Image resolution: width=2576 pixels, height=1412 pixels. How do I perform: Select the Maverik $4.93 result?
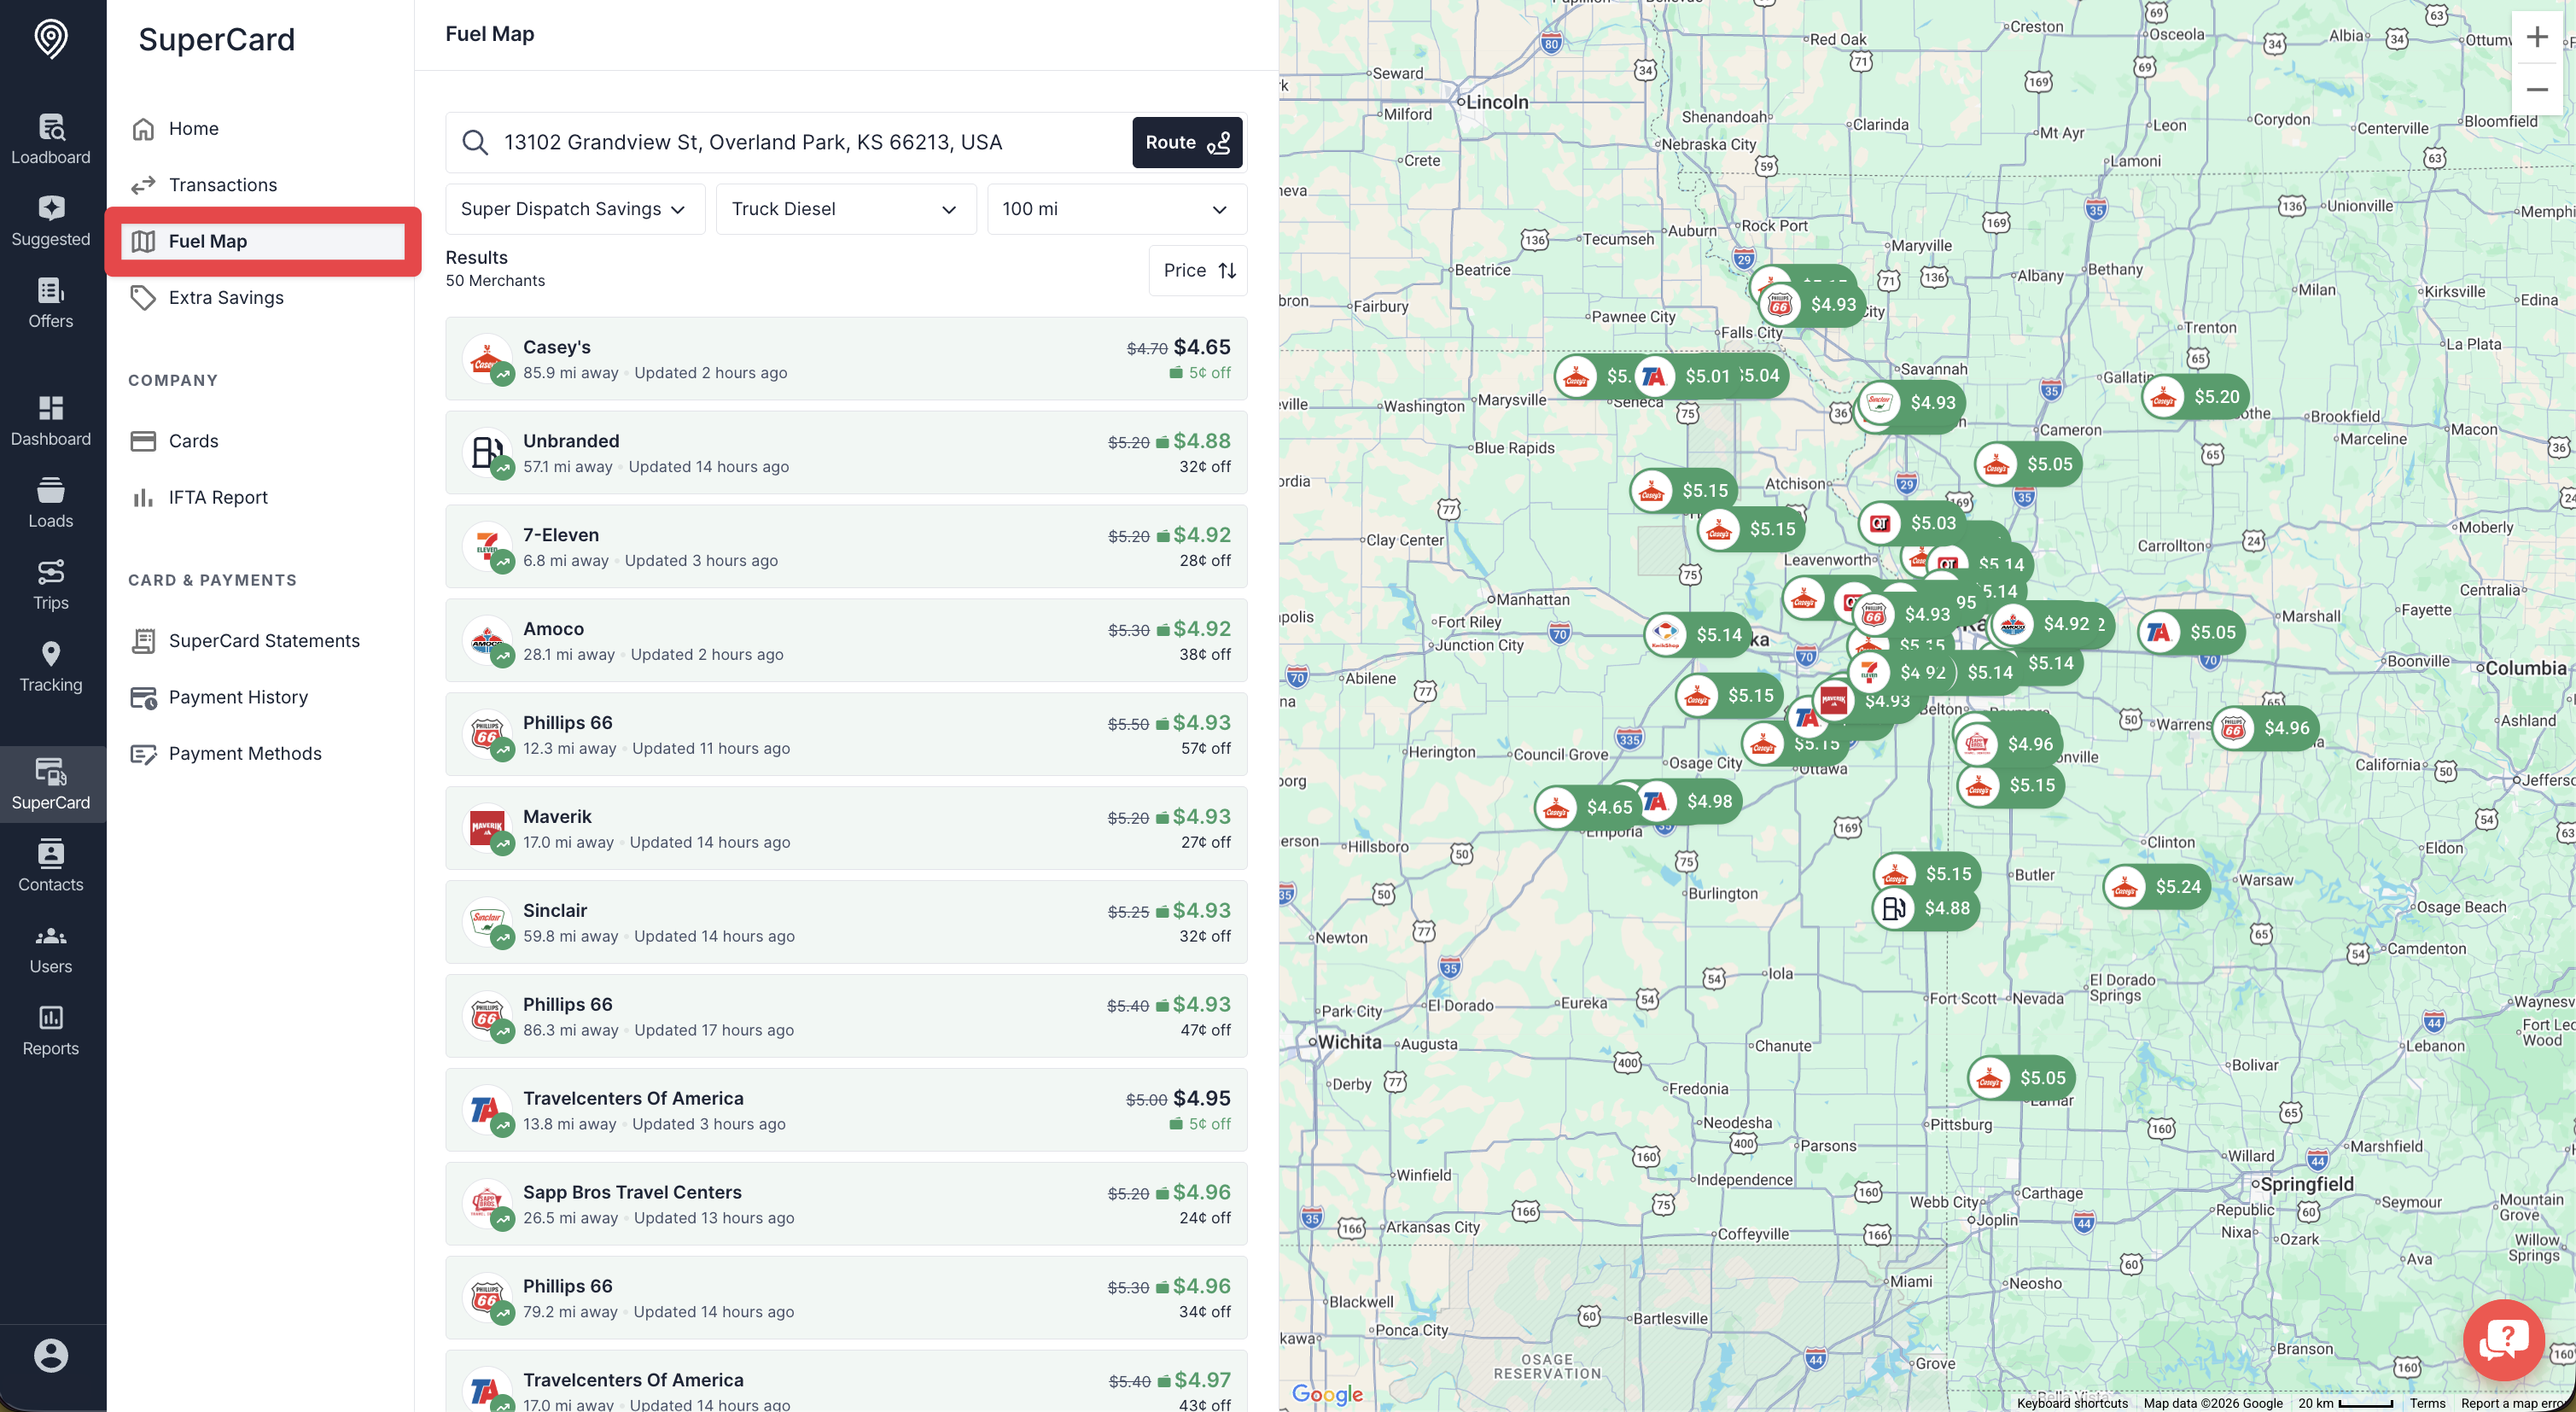[846, 829]
